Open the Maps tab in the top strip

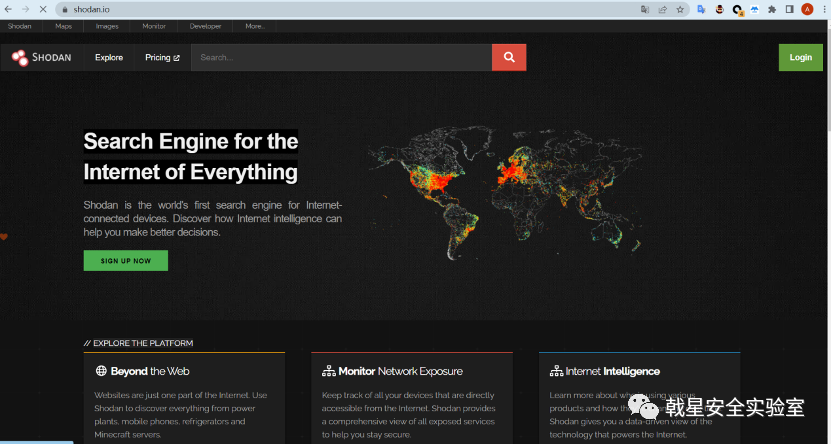(64, 26)
